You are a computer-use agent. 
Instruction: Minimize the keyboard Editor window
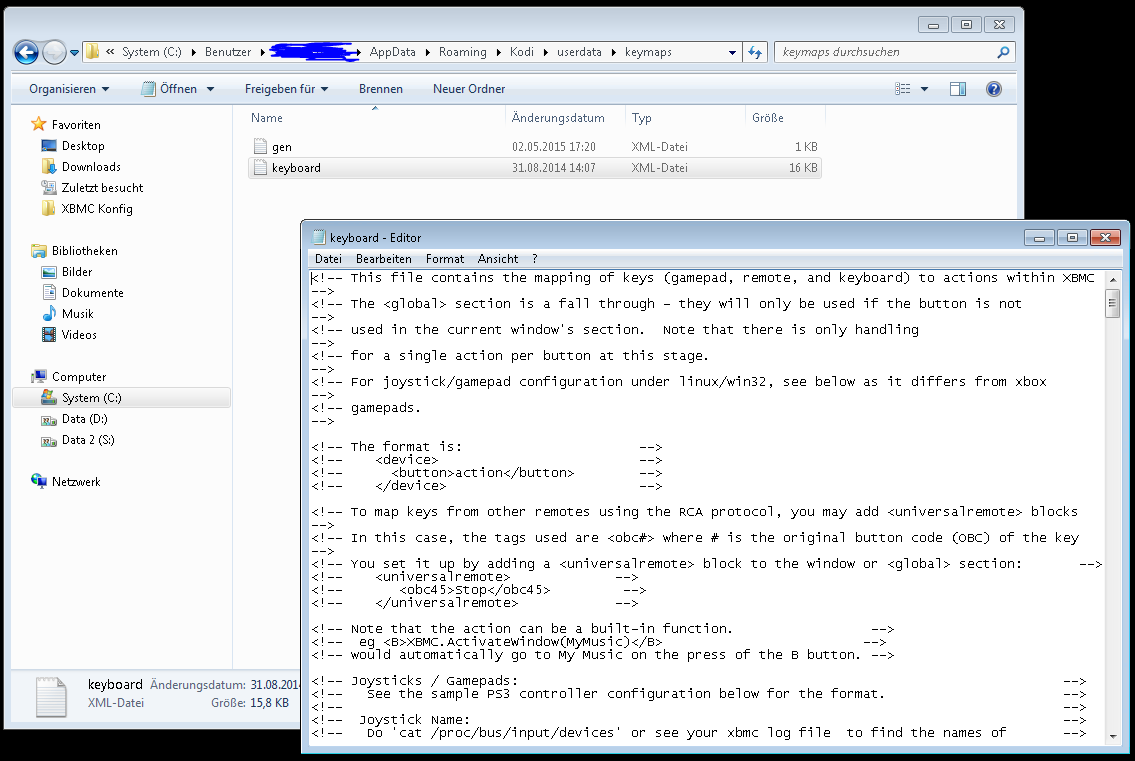(1039, 237)
